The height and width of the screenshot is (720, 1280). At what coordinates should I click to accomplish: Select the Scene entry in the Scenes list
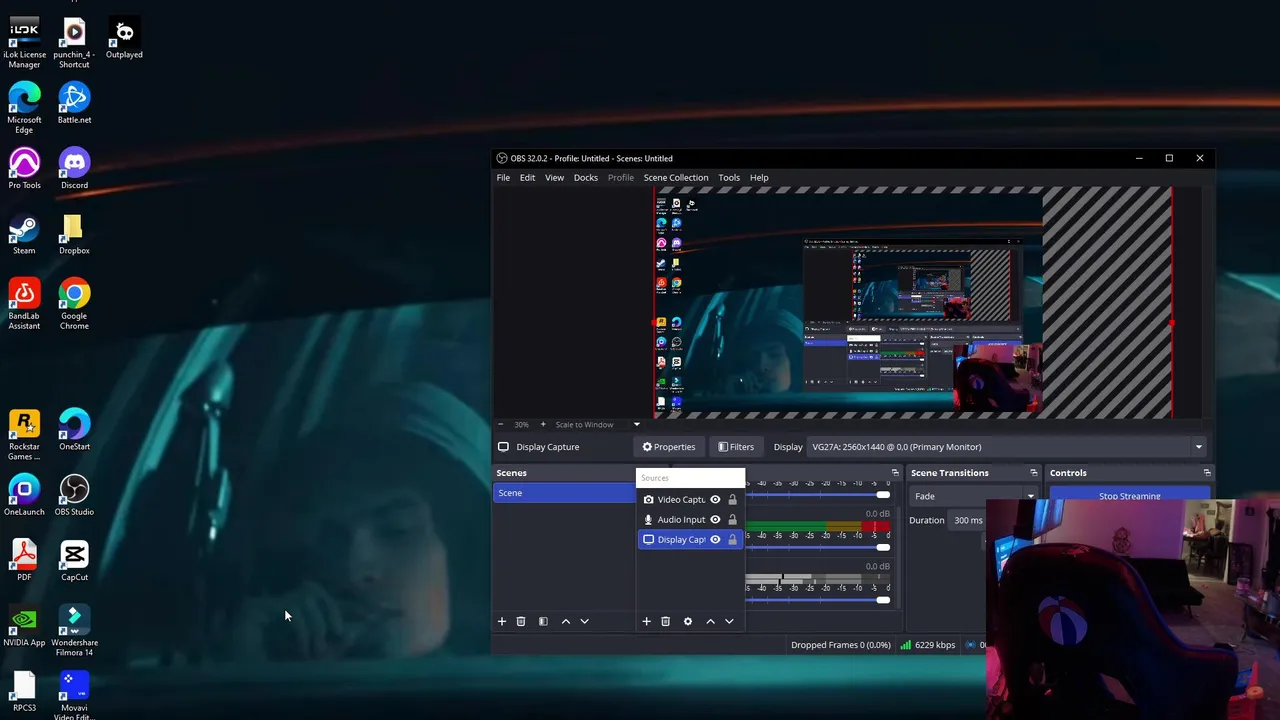point(566,493)
